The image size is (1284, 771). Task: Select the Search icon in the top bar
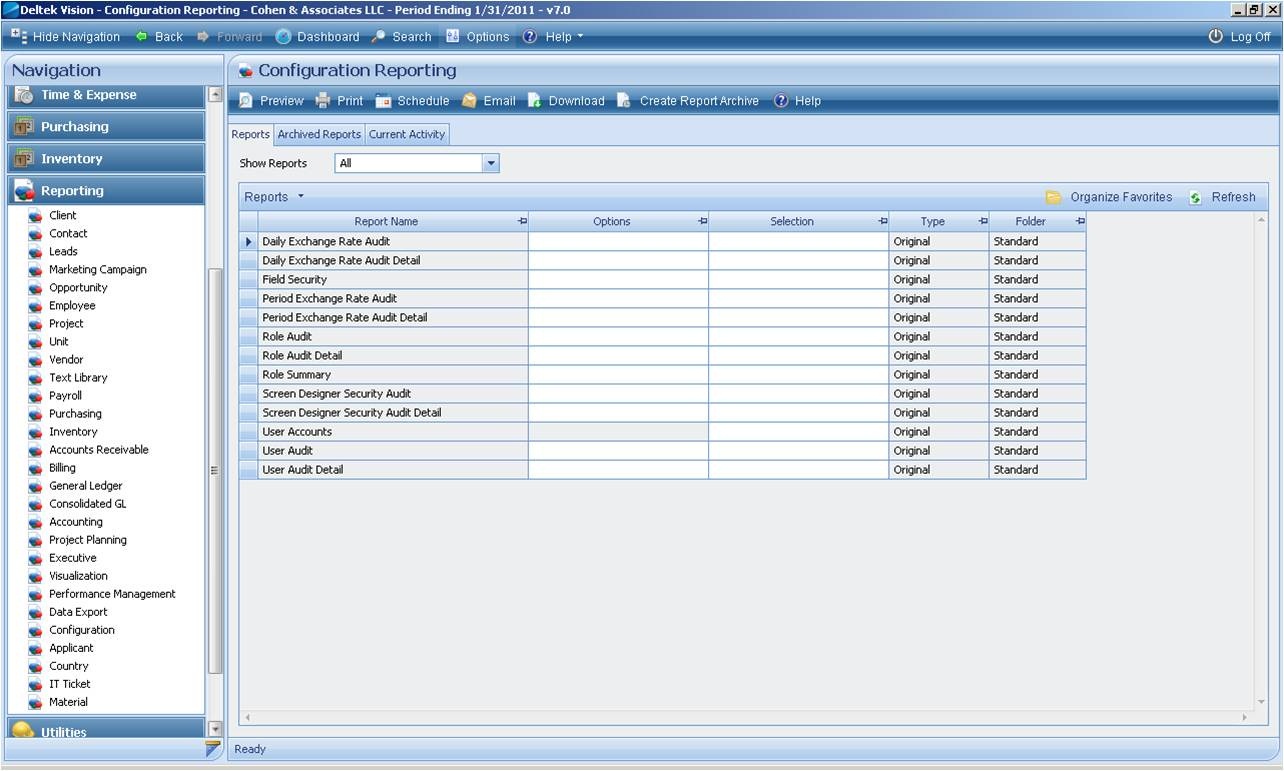click(401, 36)
